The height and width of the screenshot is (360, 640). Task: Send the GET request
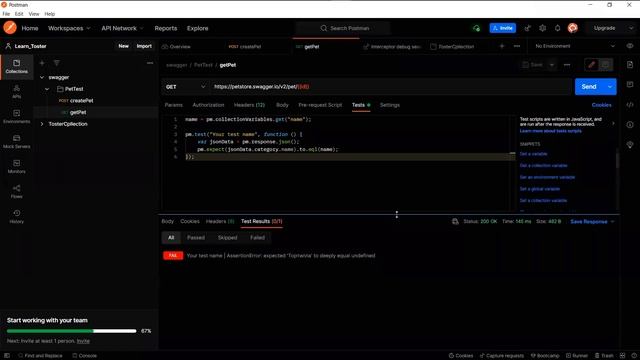(589, 87)
